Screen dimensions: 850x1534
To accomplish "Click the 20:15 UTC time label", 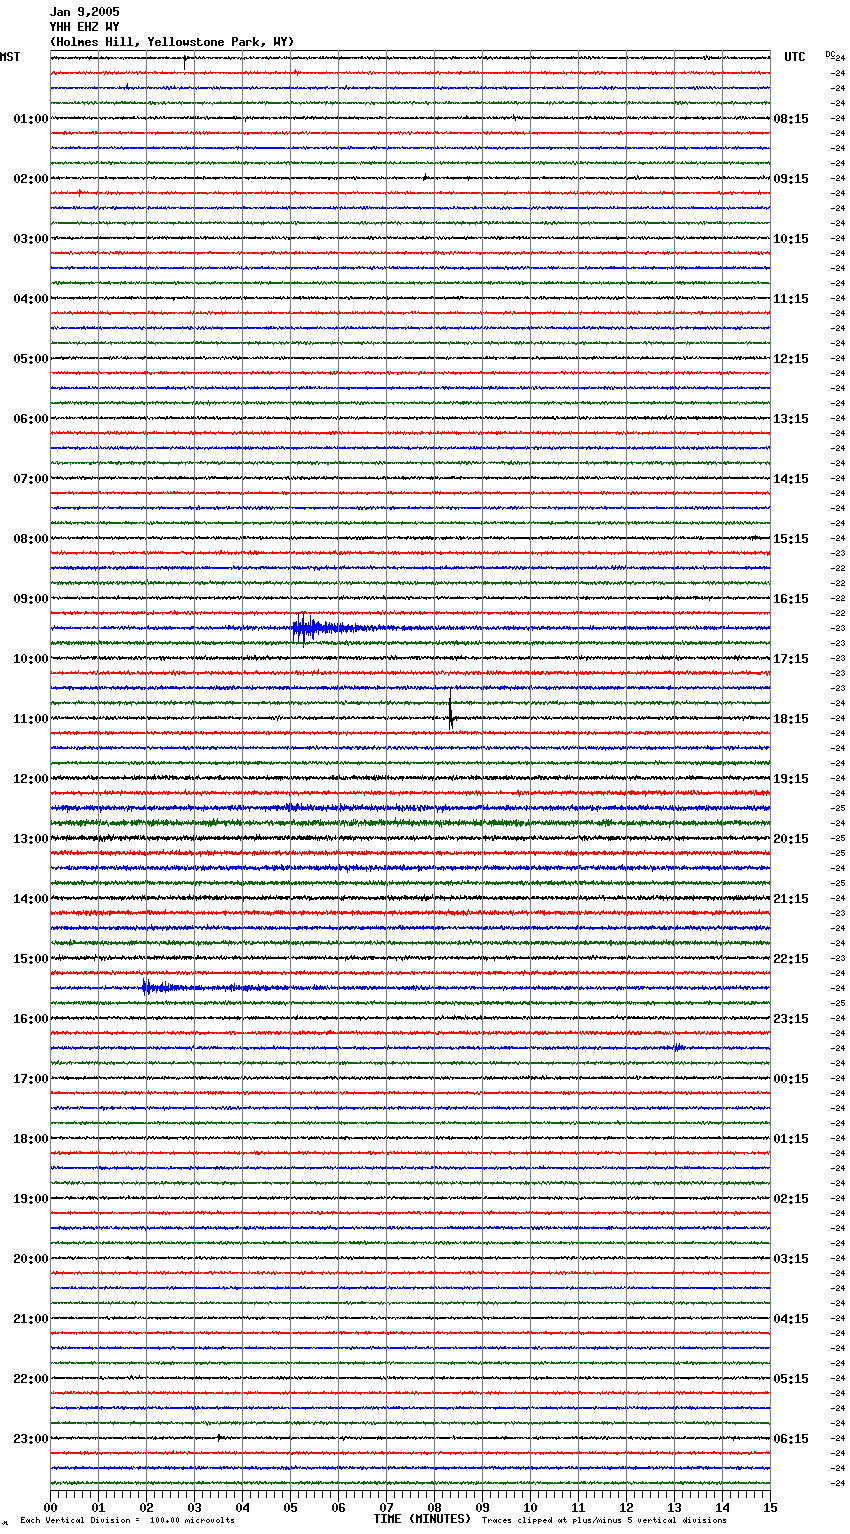I will [791, 839].
